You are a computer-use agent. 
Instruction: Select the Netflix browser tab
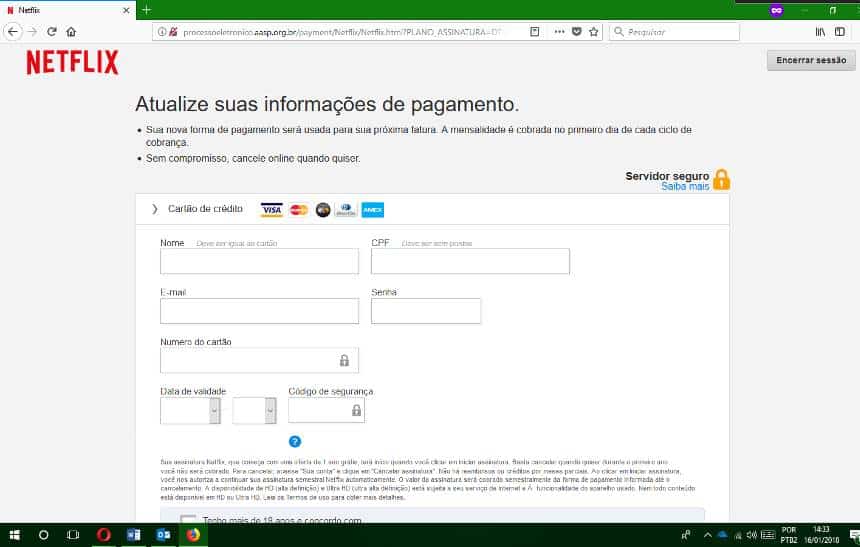coord(68,10)
